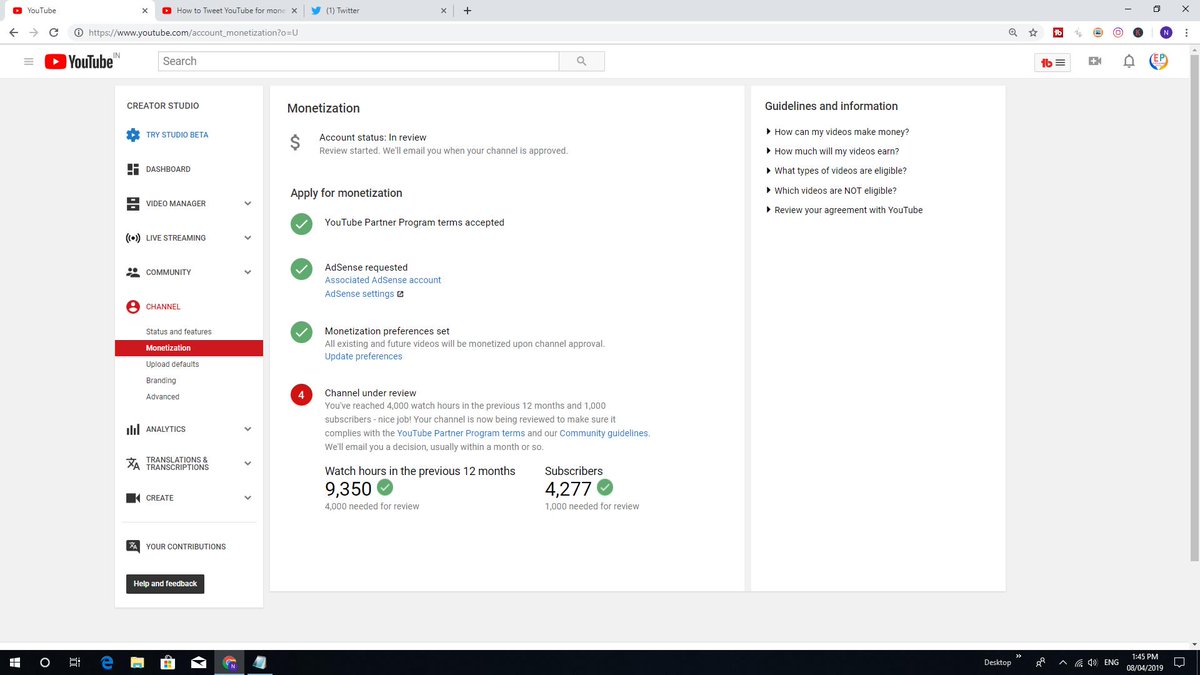Image resolution: width=1200 pixels, height=675 pixels.
Task: Close the Twitter tab
Action: pos(444,11)
